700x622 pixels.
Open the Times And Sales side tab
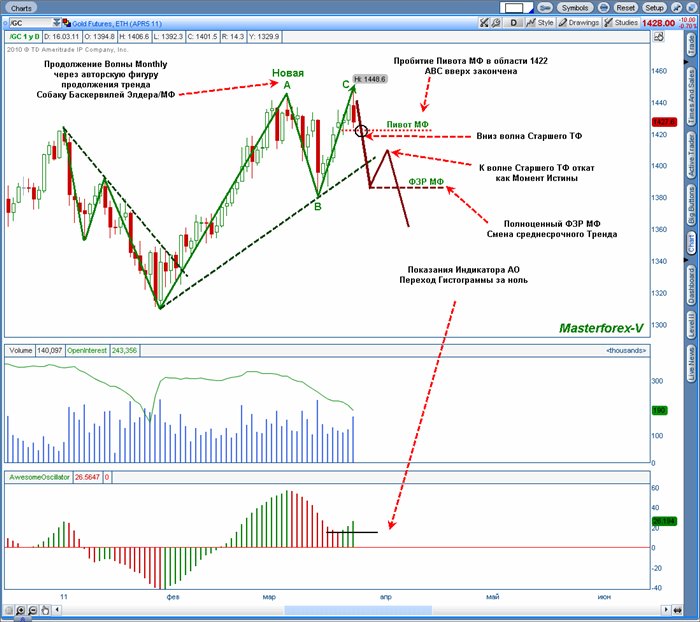691,96
